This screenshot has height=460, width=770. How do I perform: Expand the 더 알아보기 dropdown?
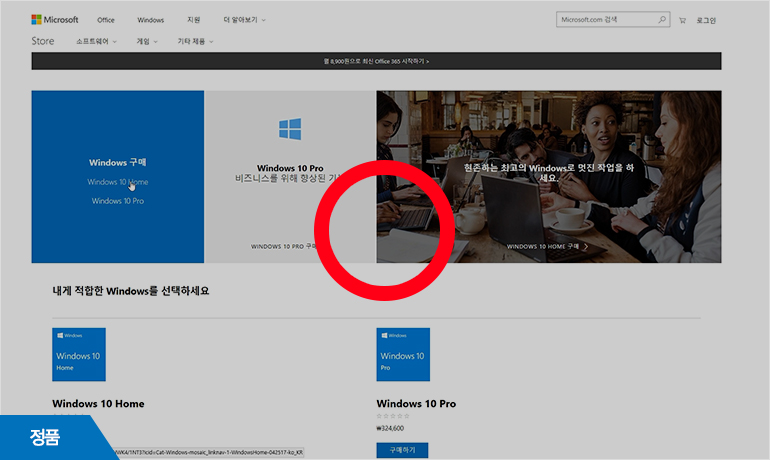244,20
